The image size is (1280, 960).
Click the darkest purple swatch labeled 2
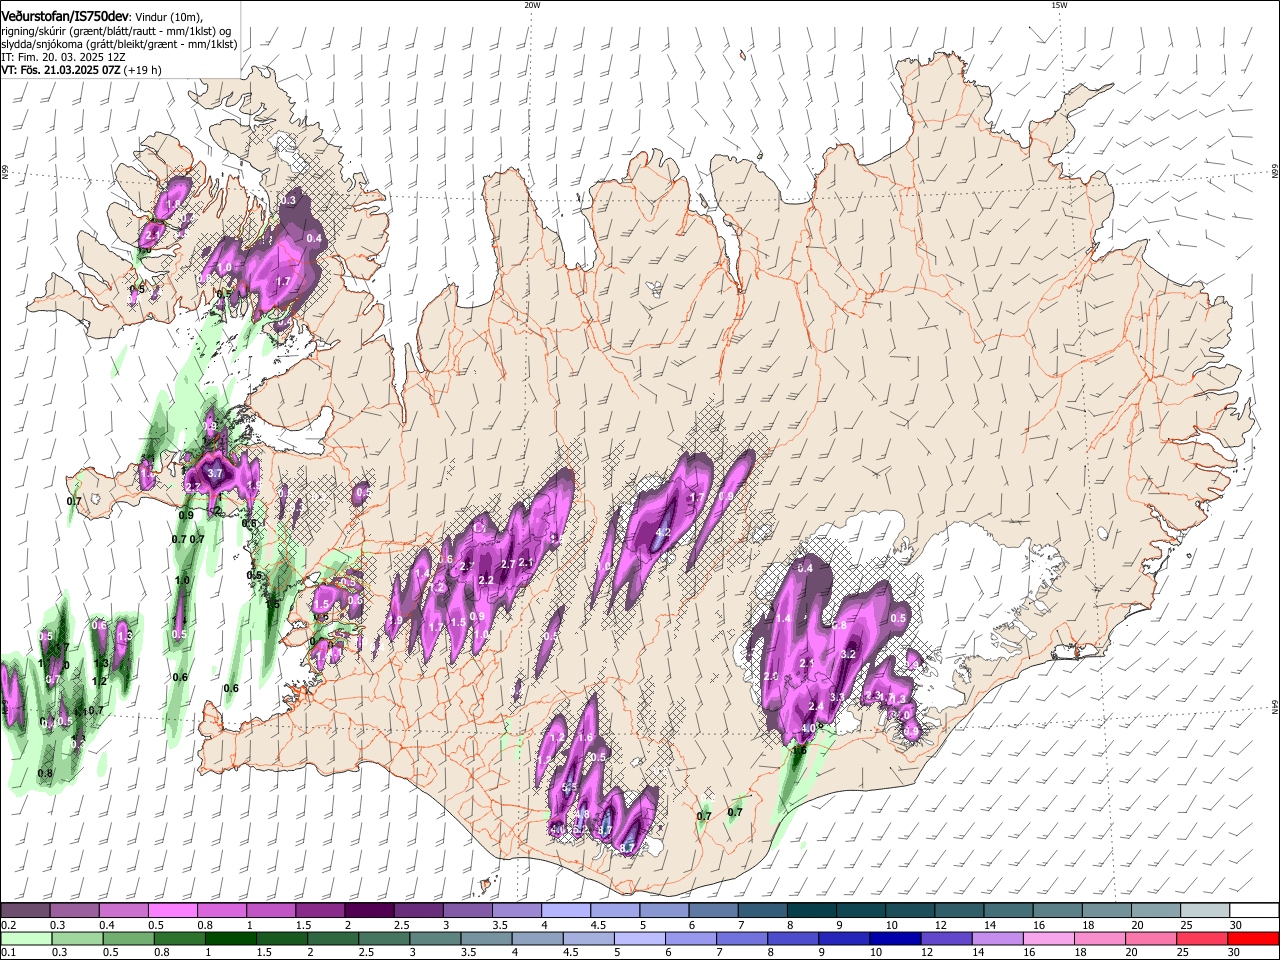click(x=369, y=910)
